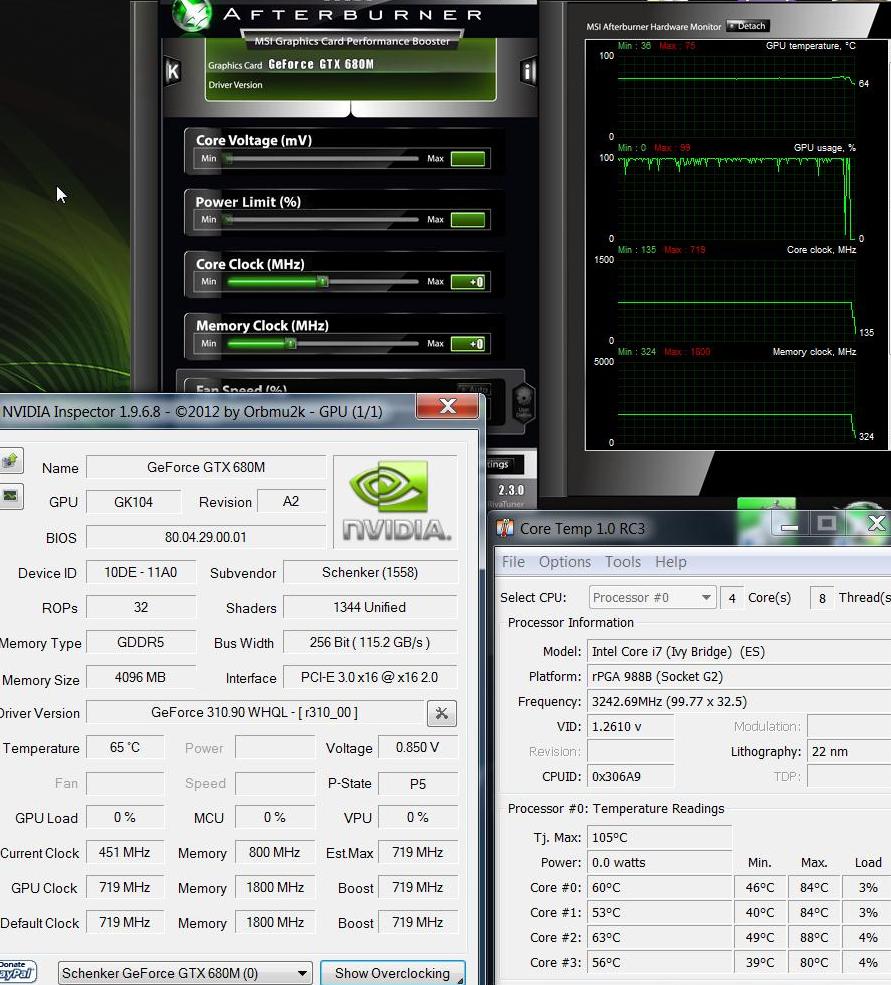Open Core Temp File menu

(513, 562)
